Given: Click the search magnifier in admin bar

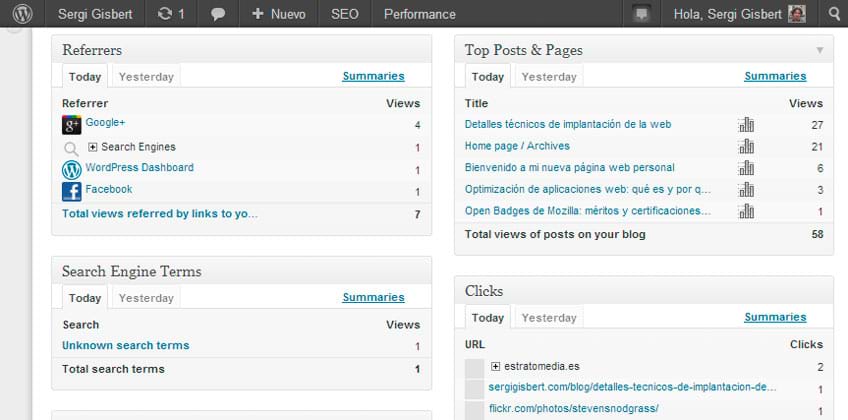Looking at the screenshot, I should 834,14.
